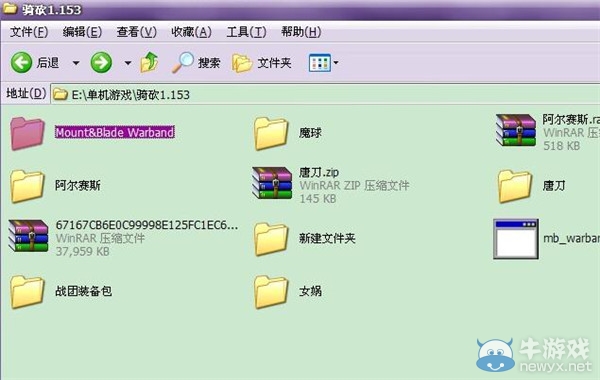Select the 67167CB6E0C99998E125FC1EC6 archive icon
Image resolution: width=600 pixels, height=380 pixels.
28,236
